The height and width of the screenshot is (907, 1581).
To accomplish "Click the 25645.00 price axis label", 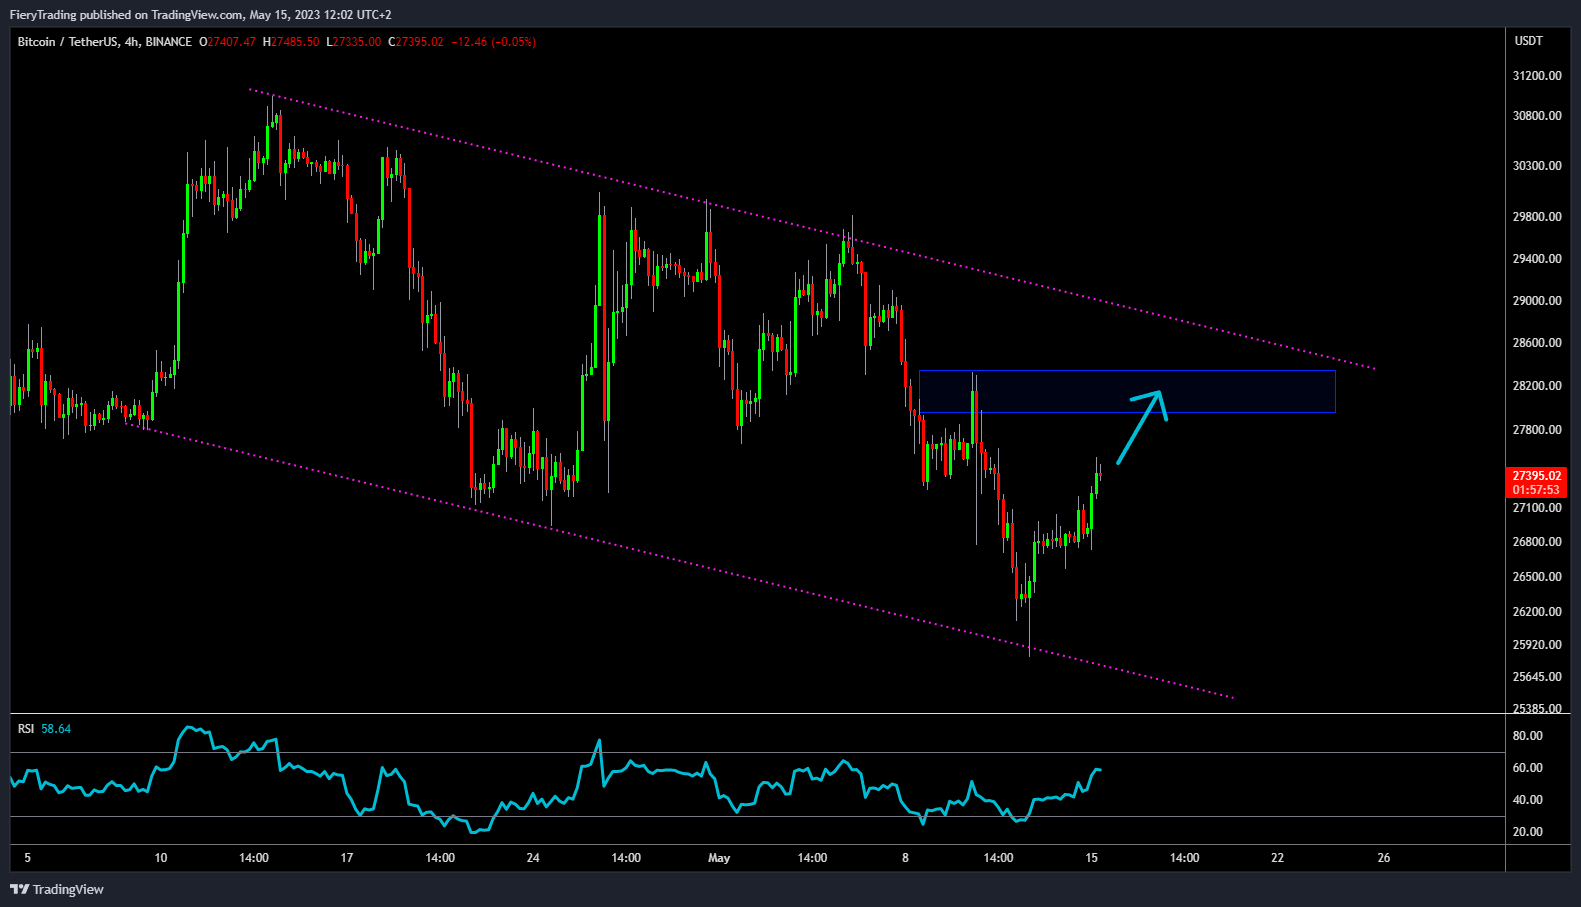I will (x=1537, y=677).
